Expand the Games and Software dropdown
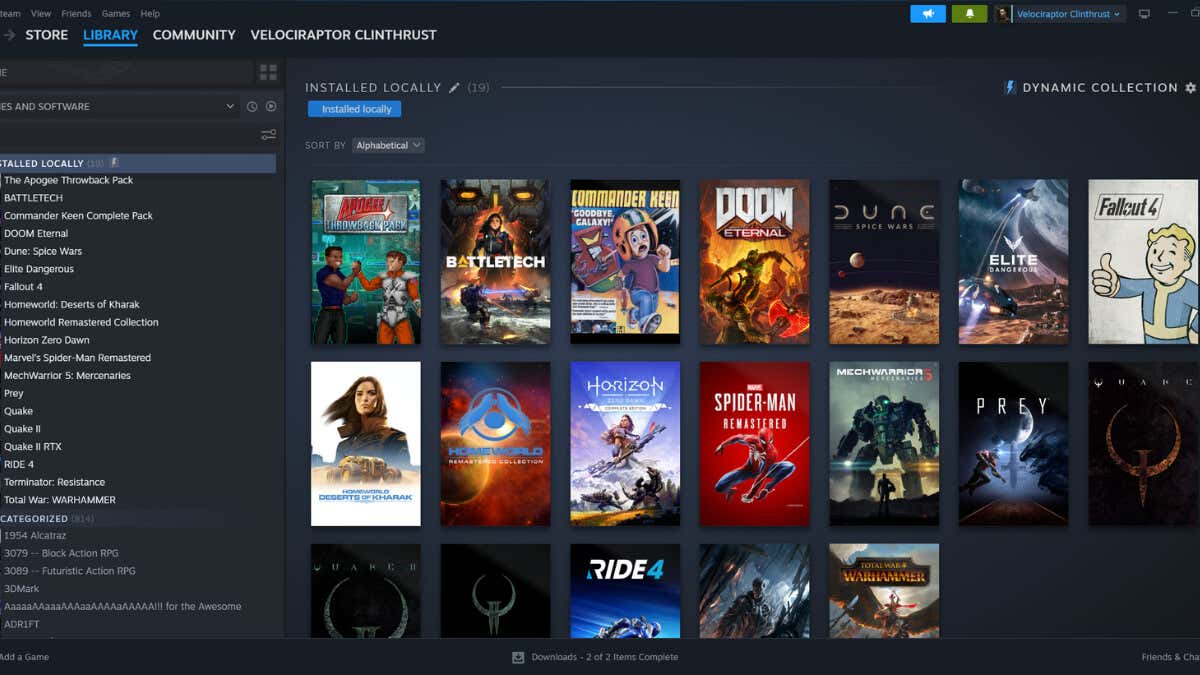1200x675 pixels. [229, 106]
